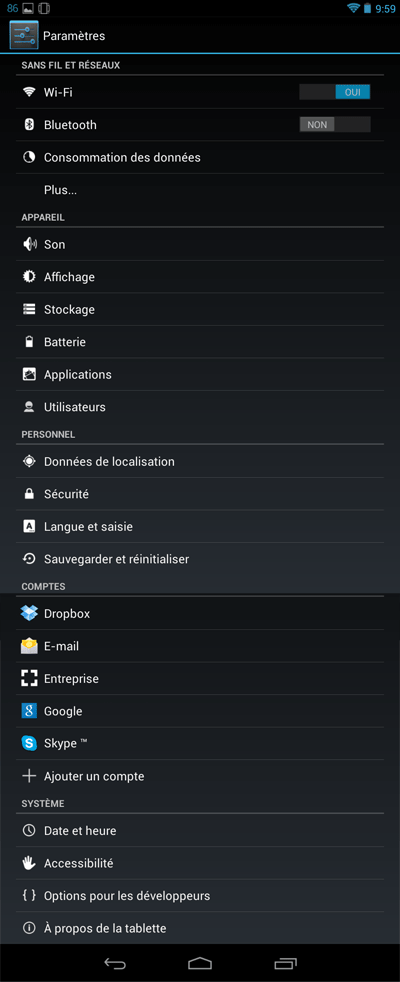Open the Skype account icon

pos(29,743)
